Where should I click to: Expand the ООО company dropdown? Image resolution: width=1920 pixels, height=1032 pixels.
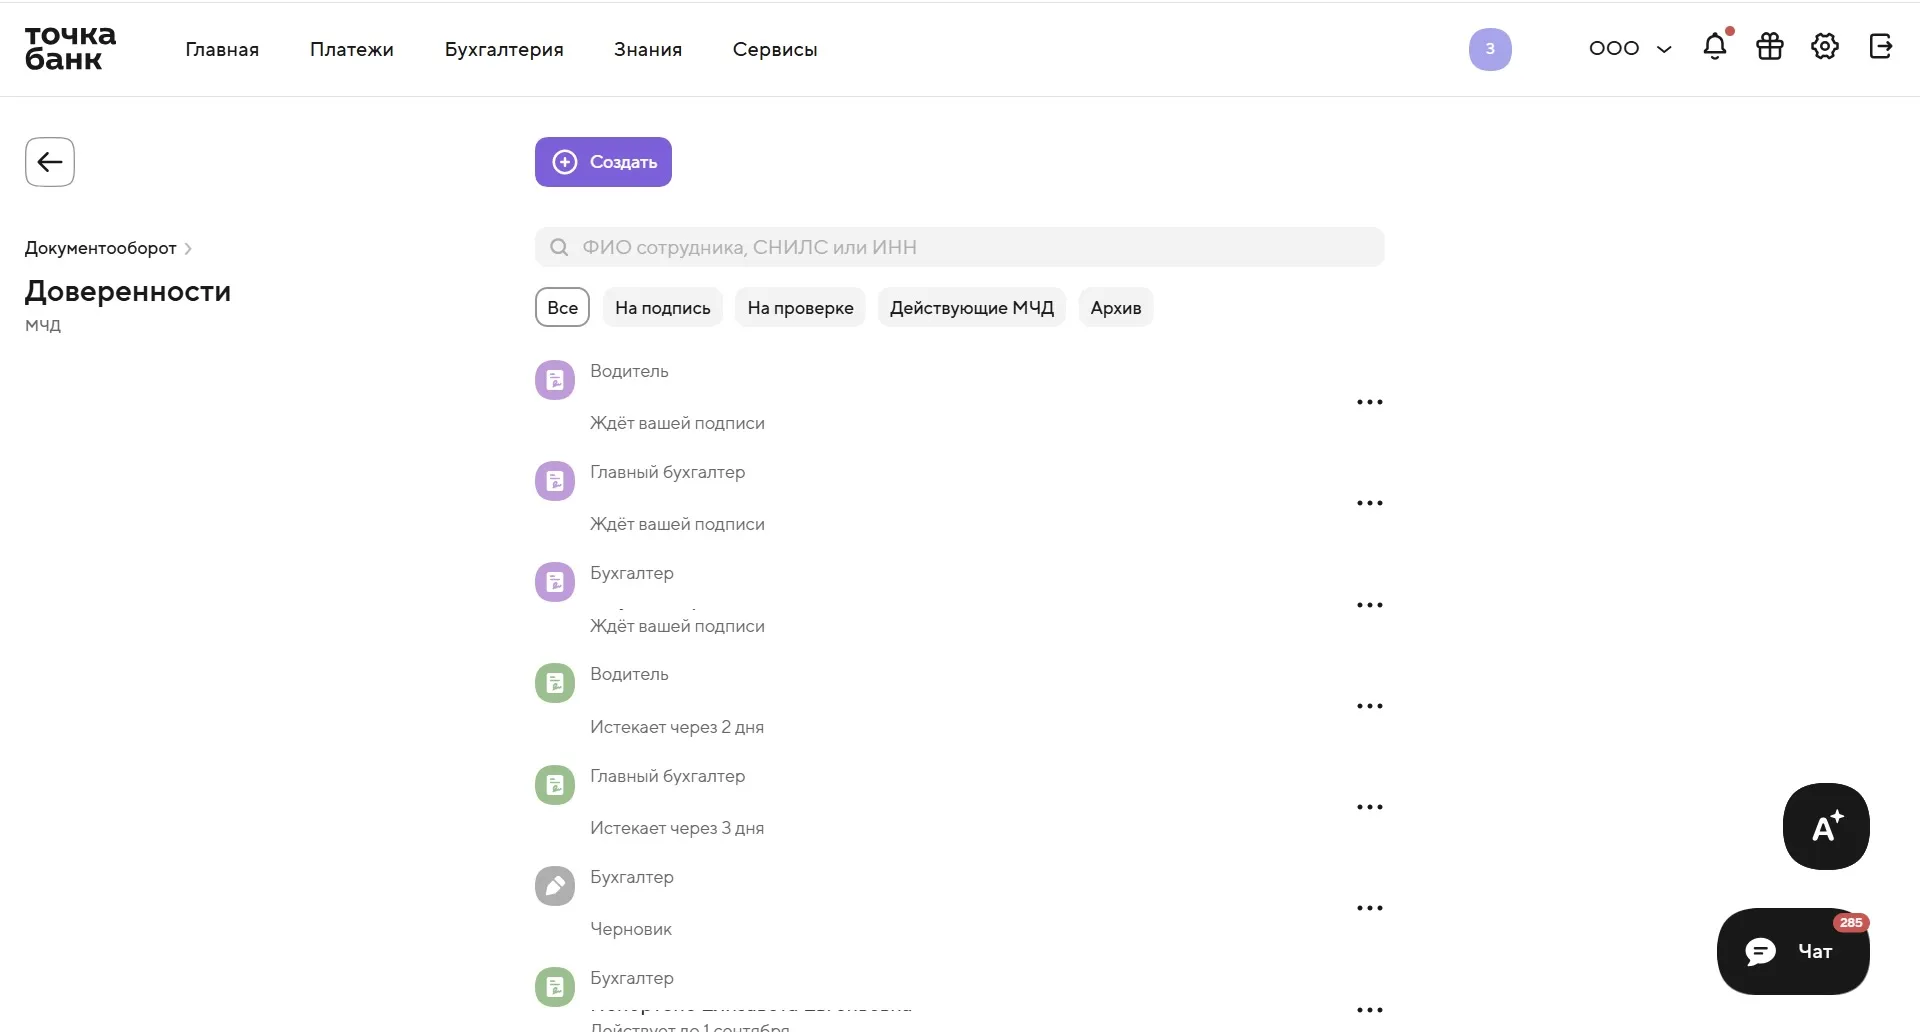(1630, 48)
